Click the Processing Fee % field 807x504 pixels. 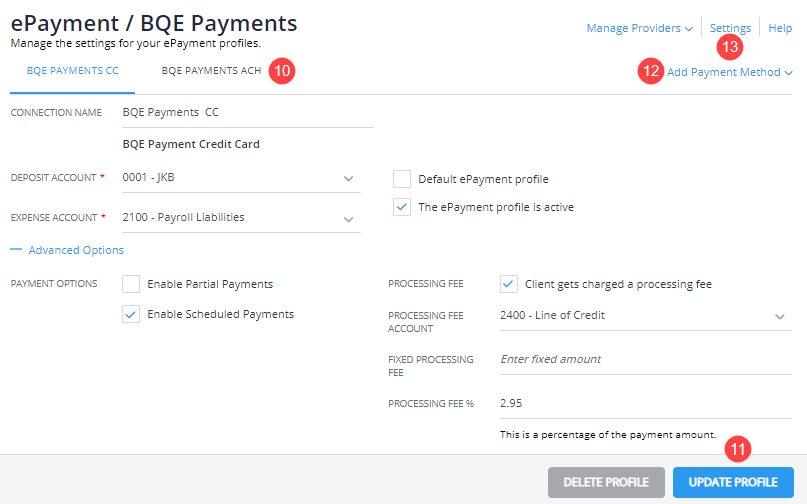(645, 404)
